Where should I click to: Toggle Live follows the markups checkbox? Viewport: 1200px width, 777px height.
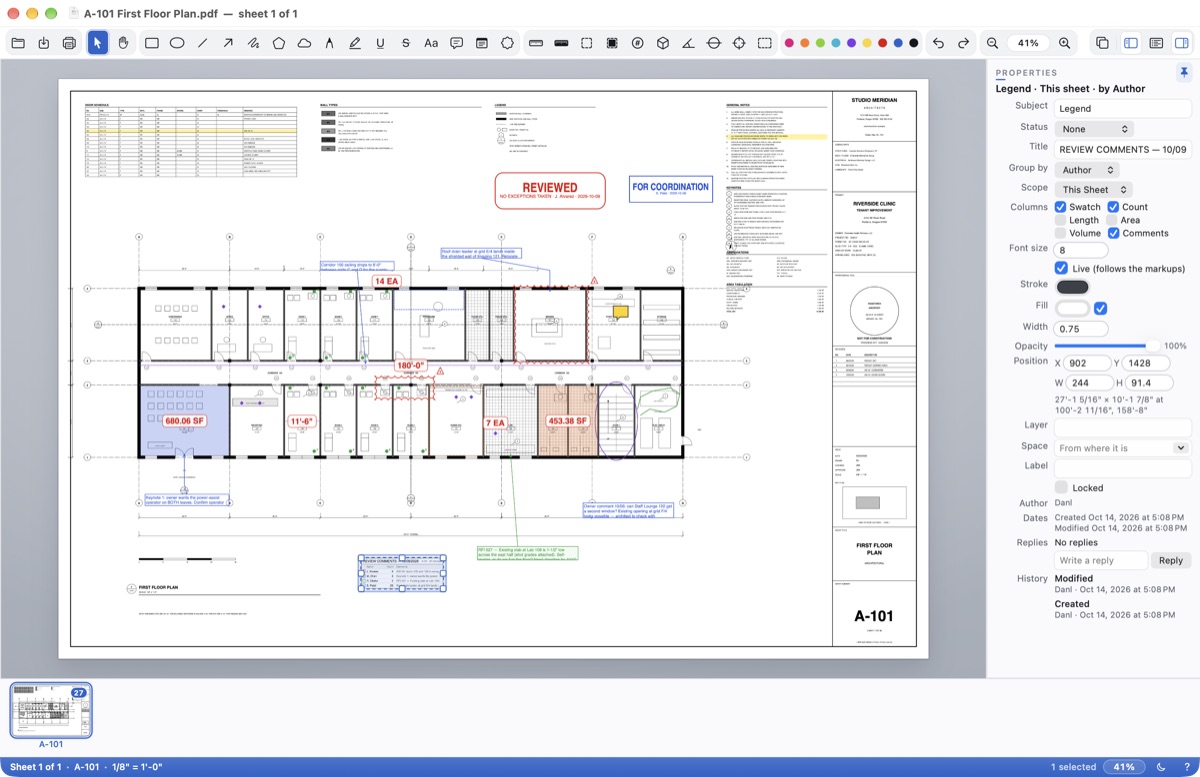[1061, 268]
